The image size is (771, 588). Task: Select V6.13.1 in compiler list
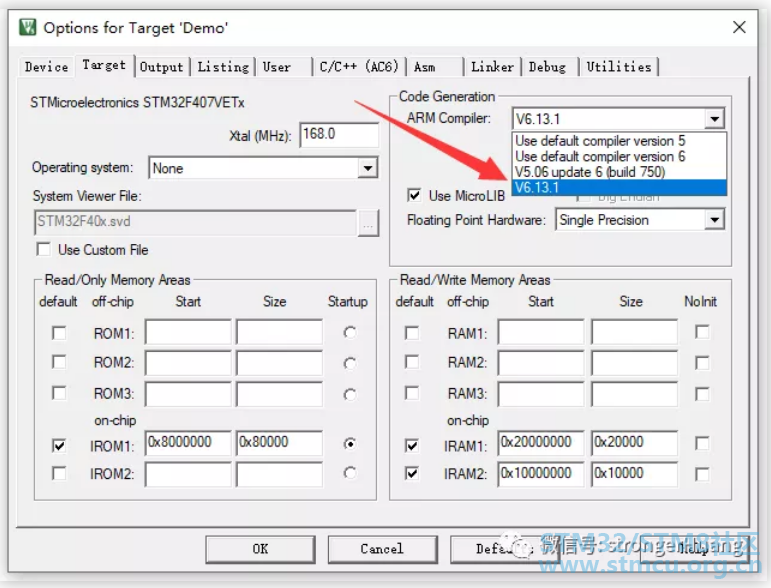pos(619,187)
